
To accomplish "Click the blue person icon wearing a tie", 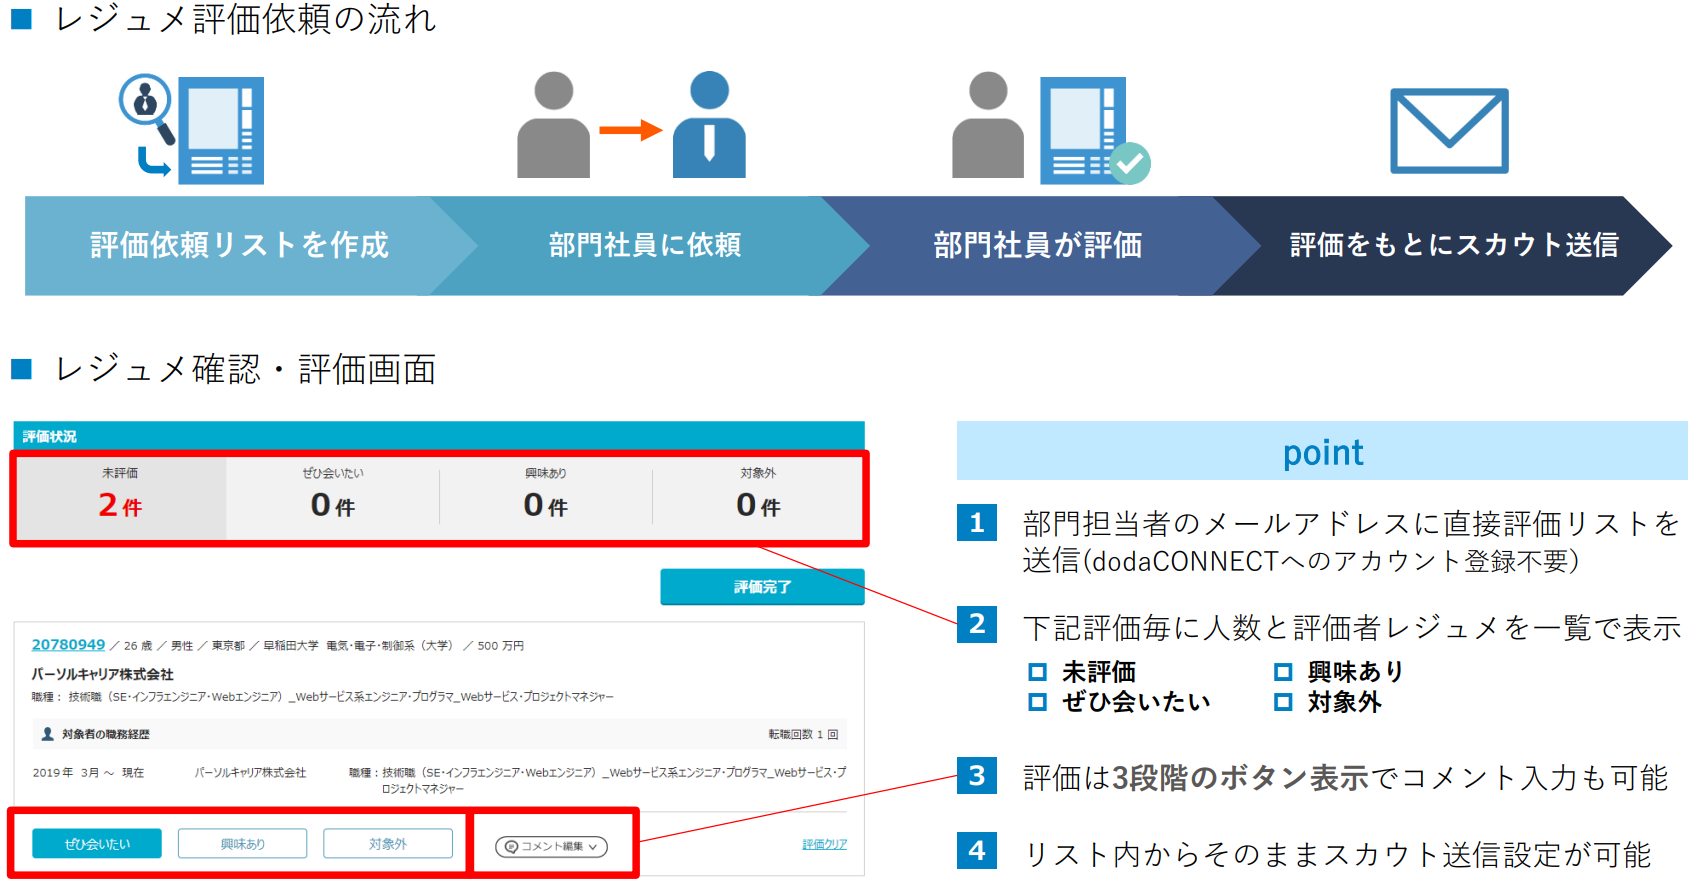I will point(709,125).
